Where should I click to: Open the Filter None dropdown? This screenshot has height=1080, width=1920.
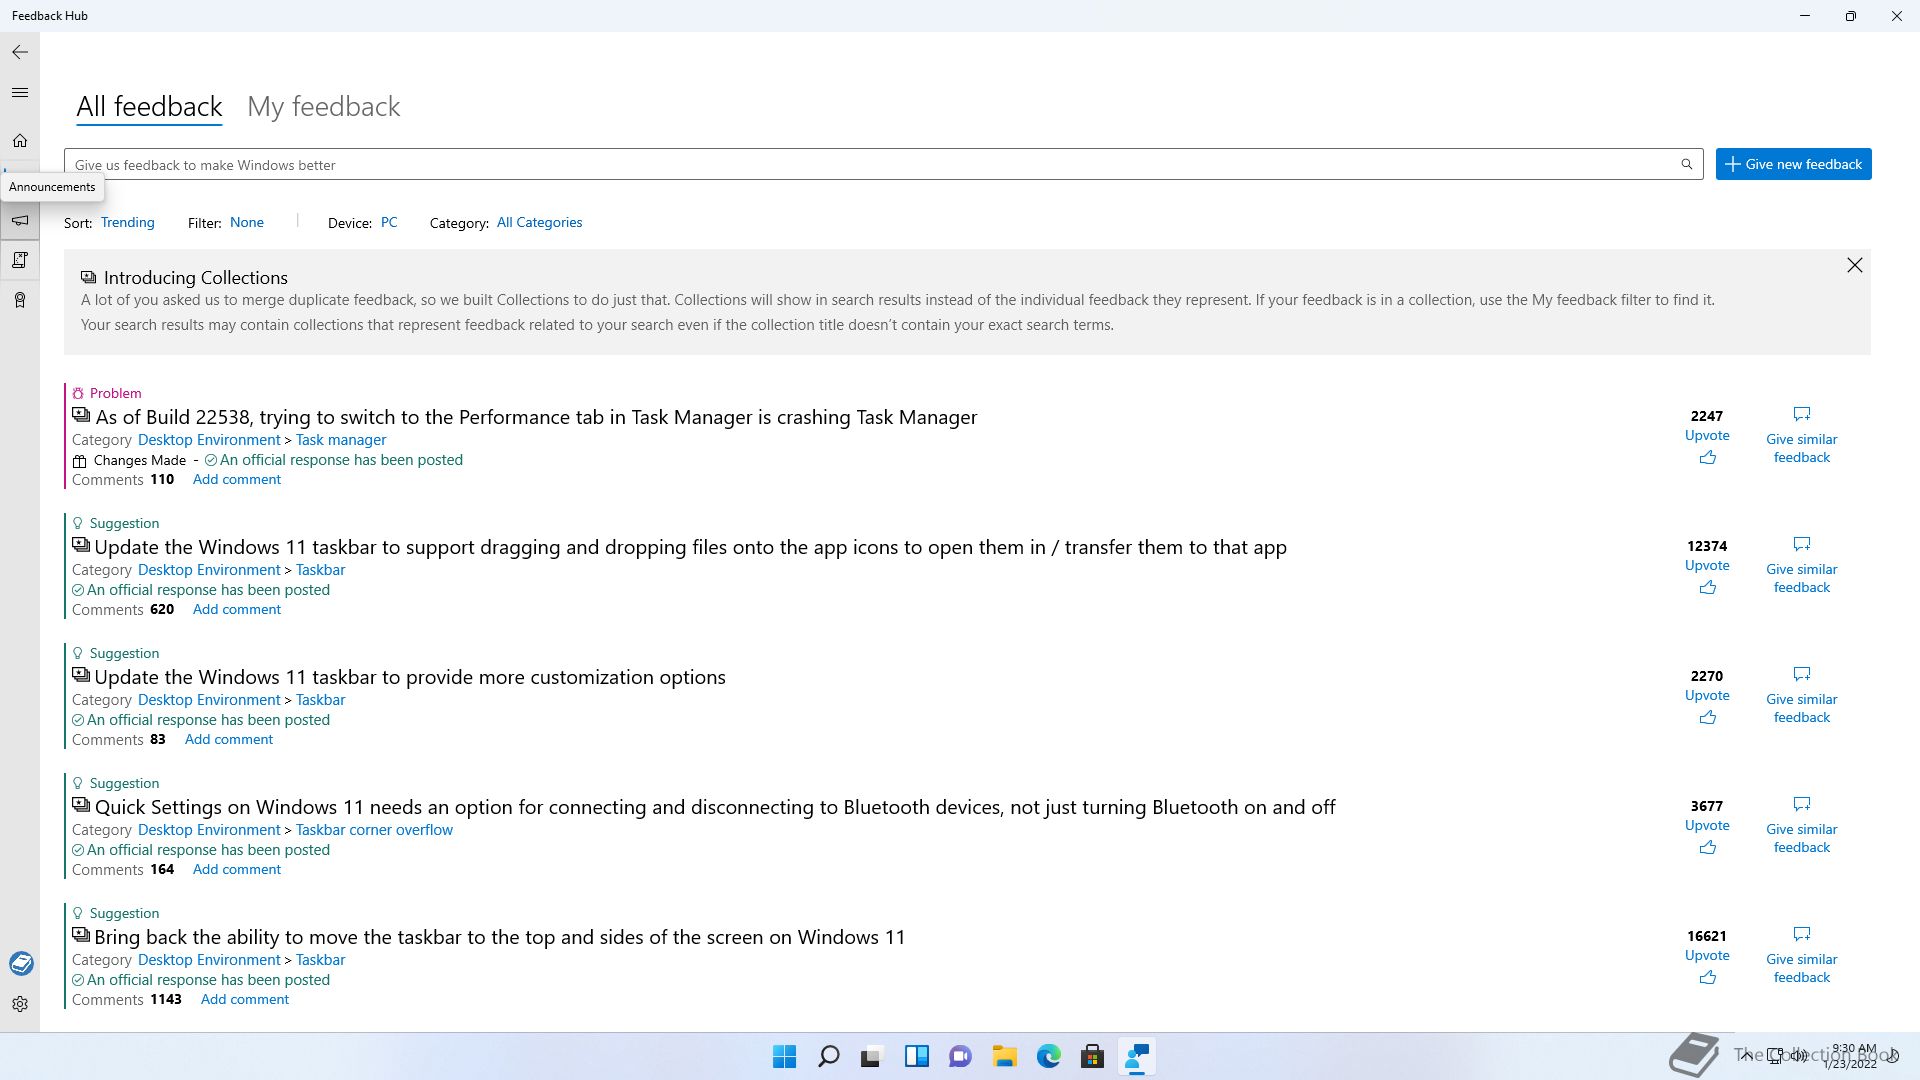tap(247, 222)
